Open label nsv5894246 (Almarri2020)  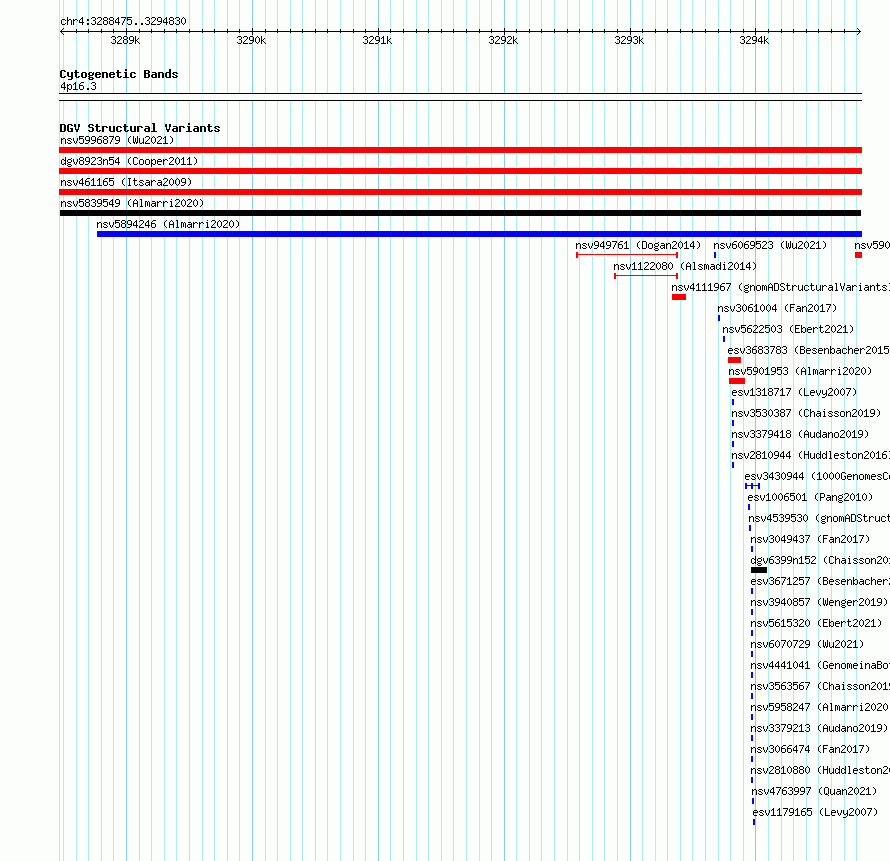click(168, 224)
